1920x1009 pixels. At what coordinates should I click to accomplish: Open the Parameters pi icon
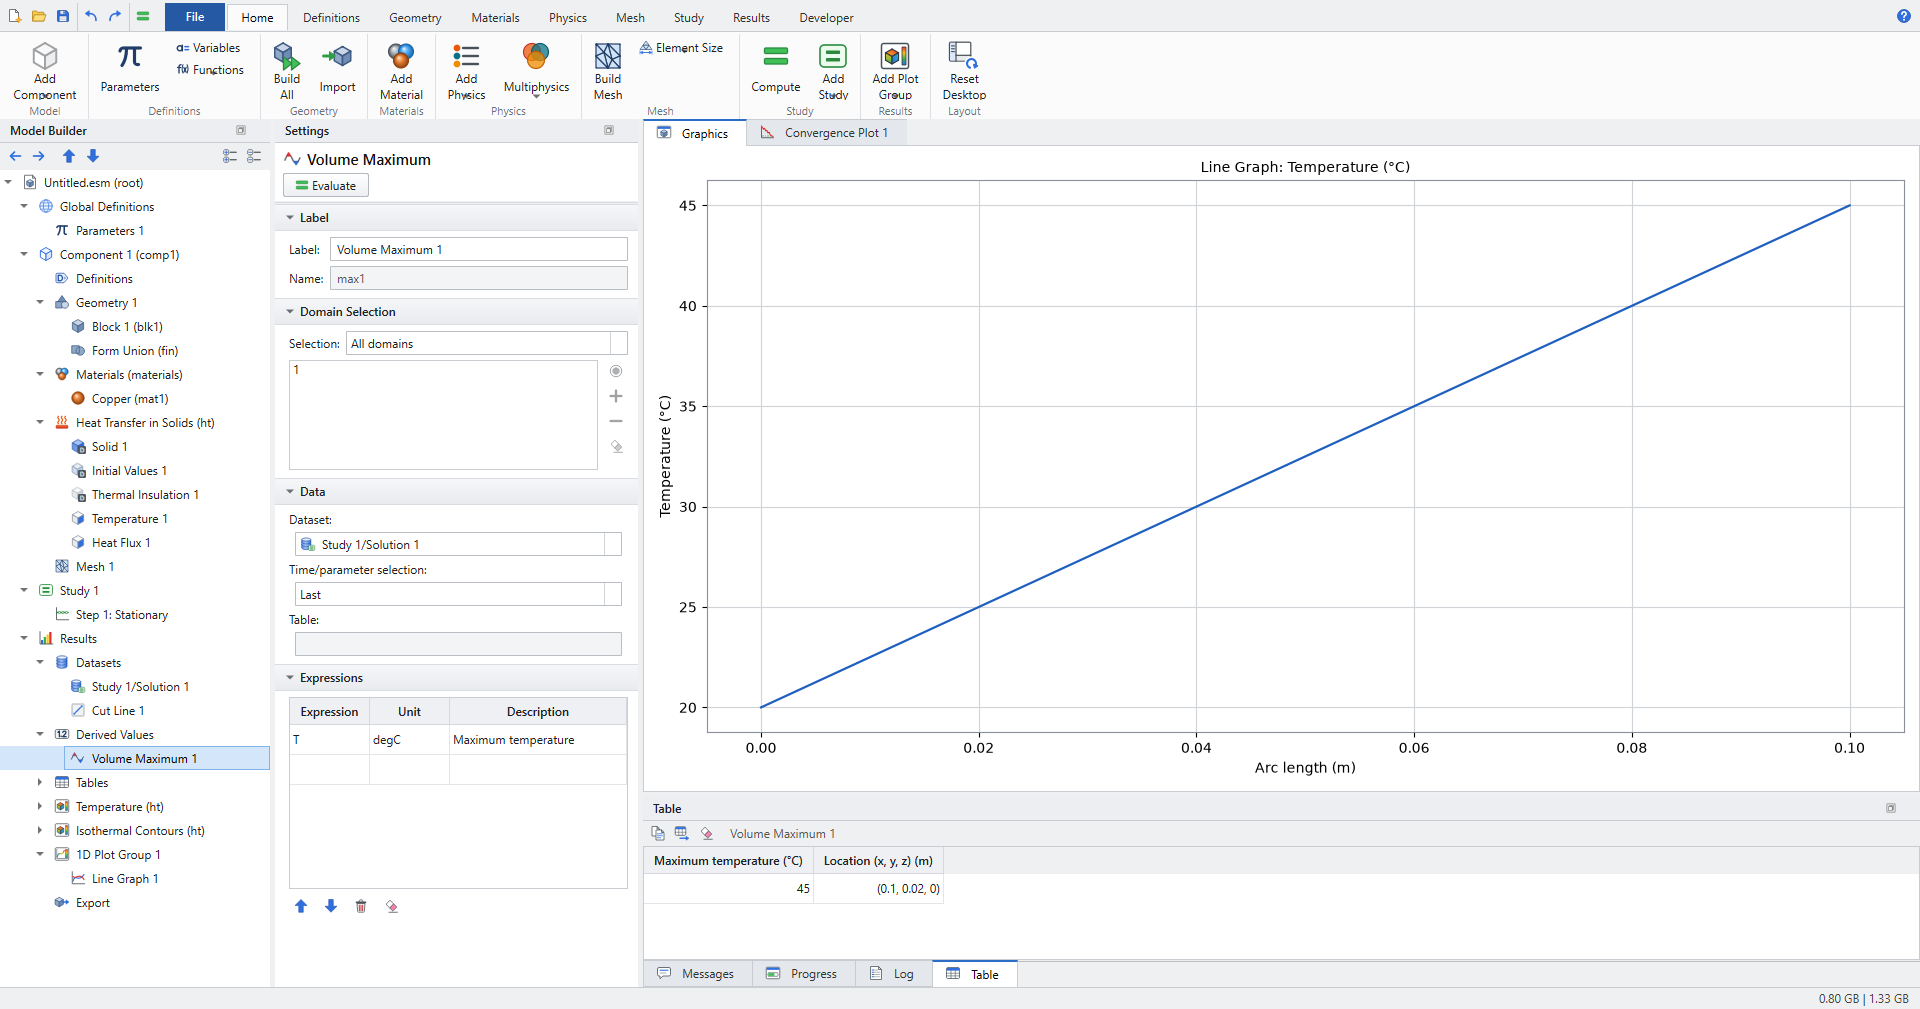click(x=129, y=56)
